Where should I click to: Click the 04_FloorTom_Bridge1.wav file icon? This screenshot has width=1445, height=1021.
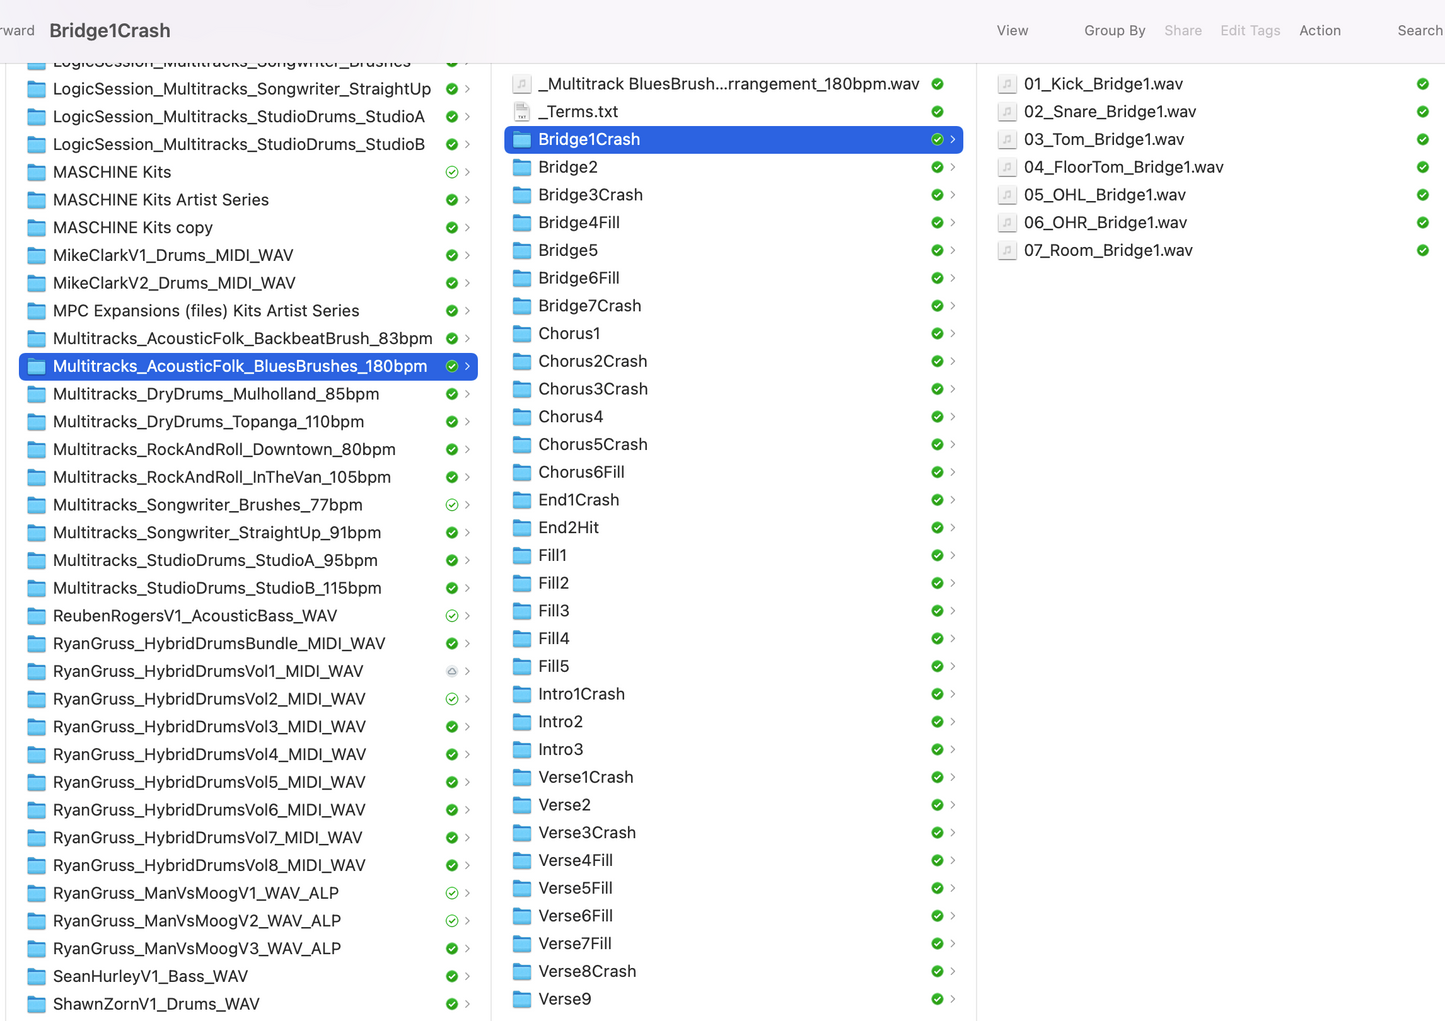click(1007, 167)
